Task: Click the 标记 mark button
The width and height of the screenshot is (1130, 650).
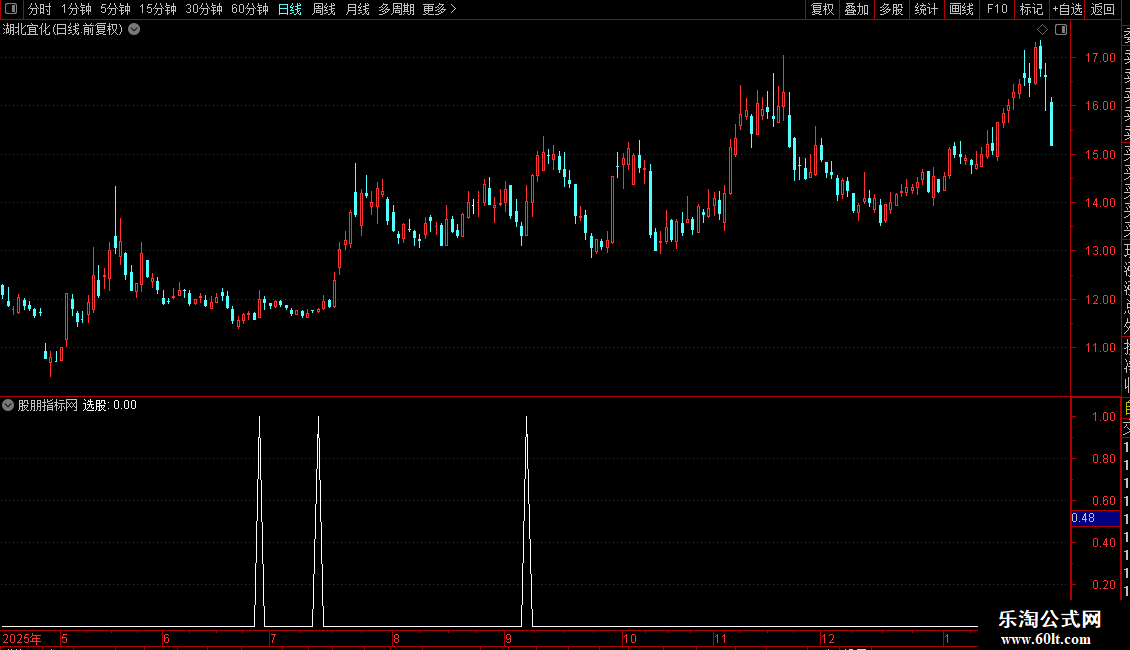Action: 1031,9
